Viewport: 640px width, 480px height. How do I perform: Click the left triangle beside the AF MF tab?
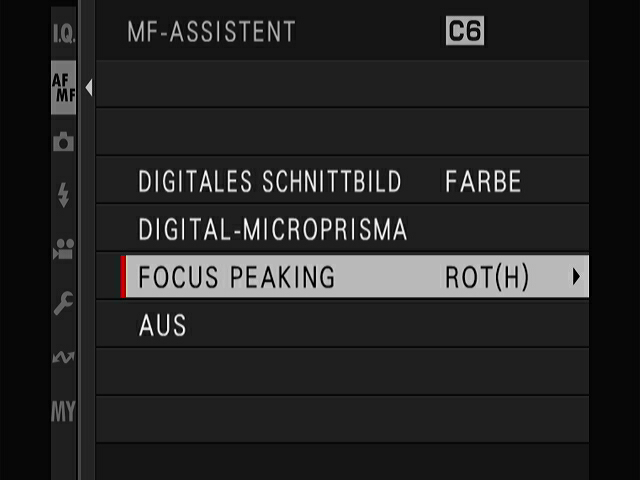[x=88, y=88]
